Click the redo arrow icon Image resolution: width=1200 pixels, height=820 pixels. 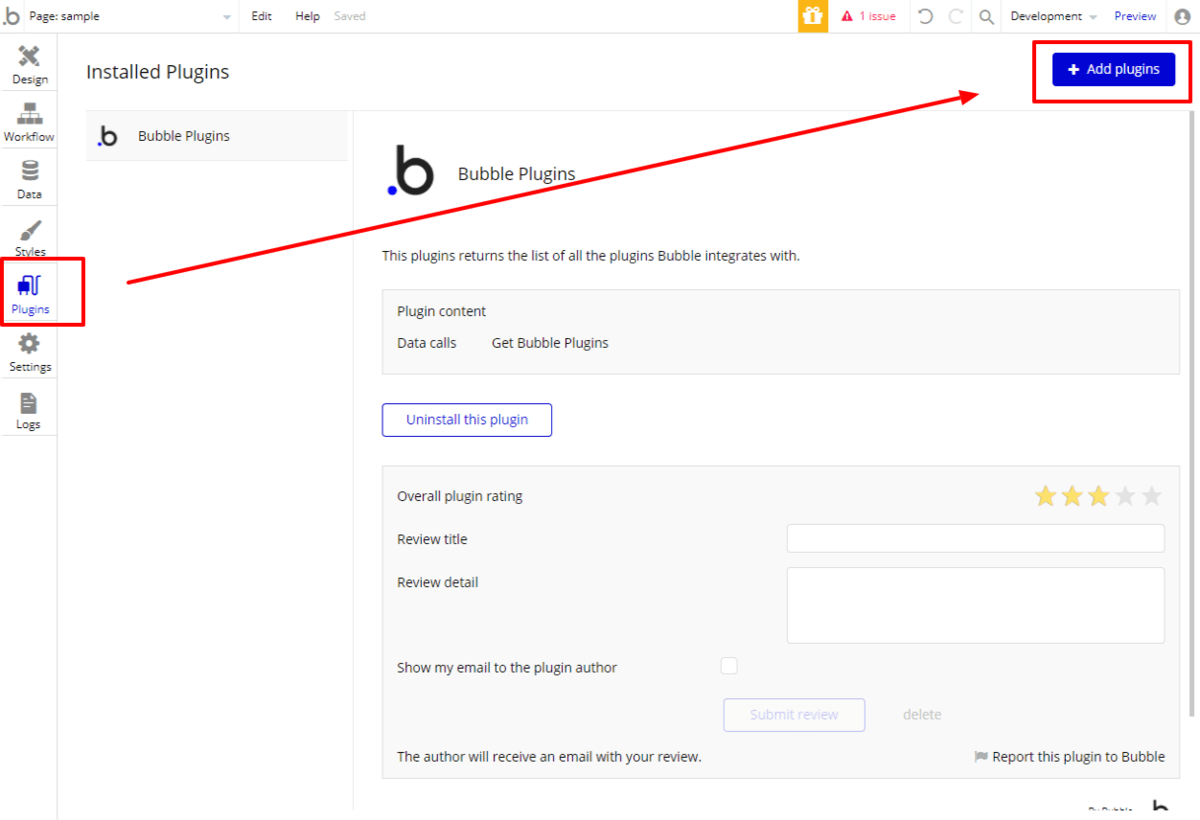956,16
